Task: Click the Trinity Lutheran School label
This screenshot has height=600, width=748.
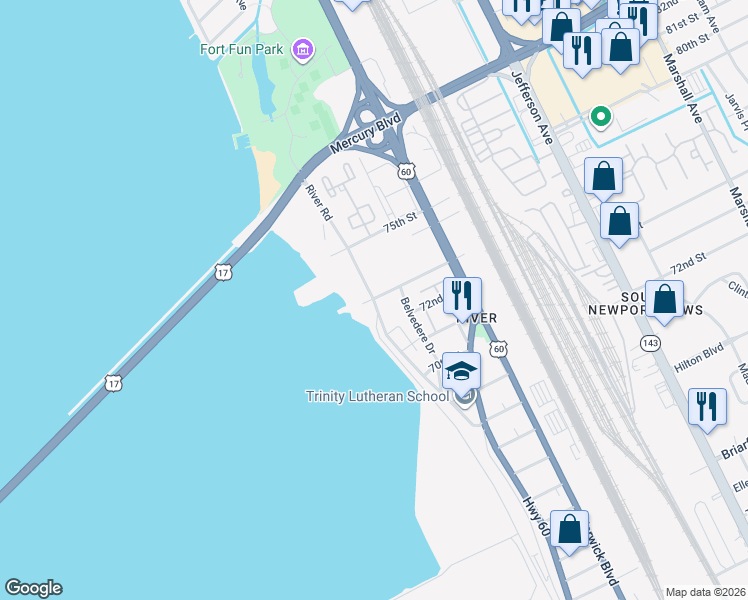Action: (377, 396)
